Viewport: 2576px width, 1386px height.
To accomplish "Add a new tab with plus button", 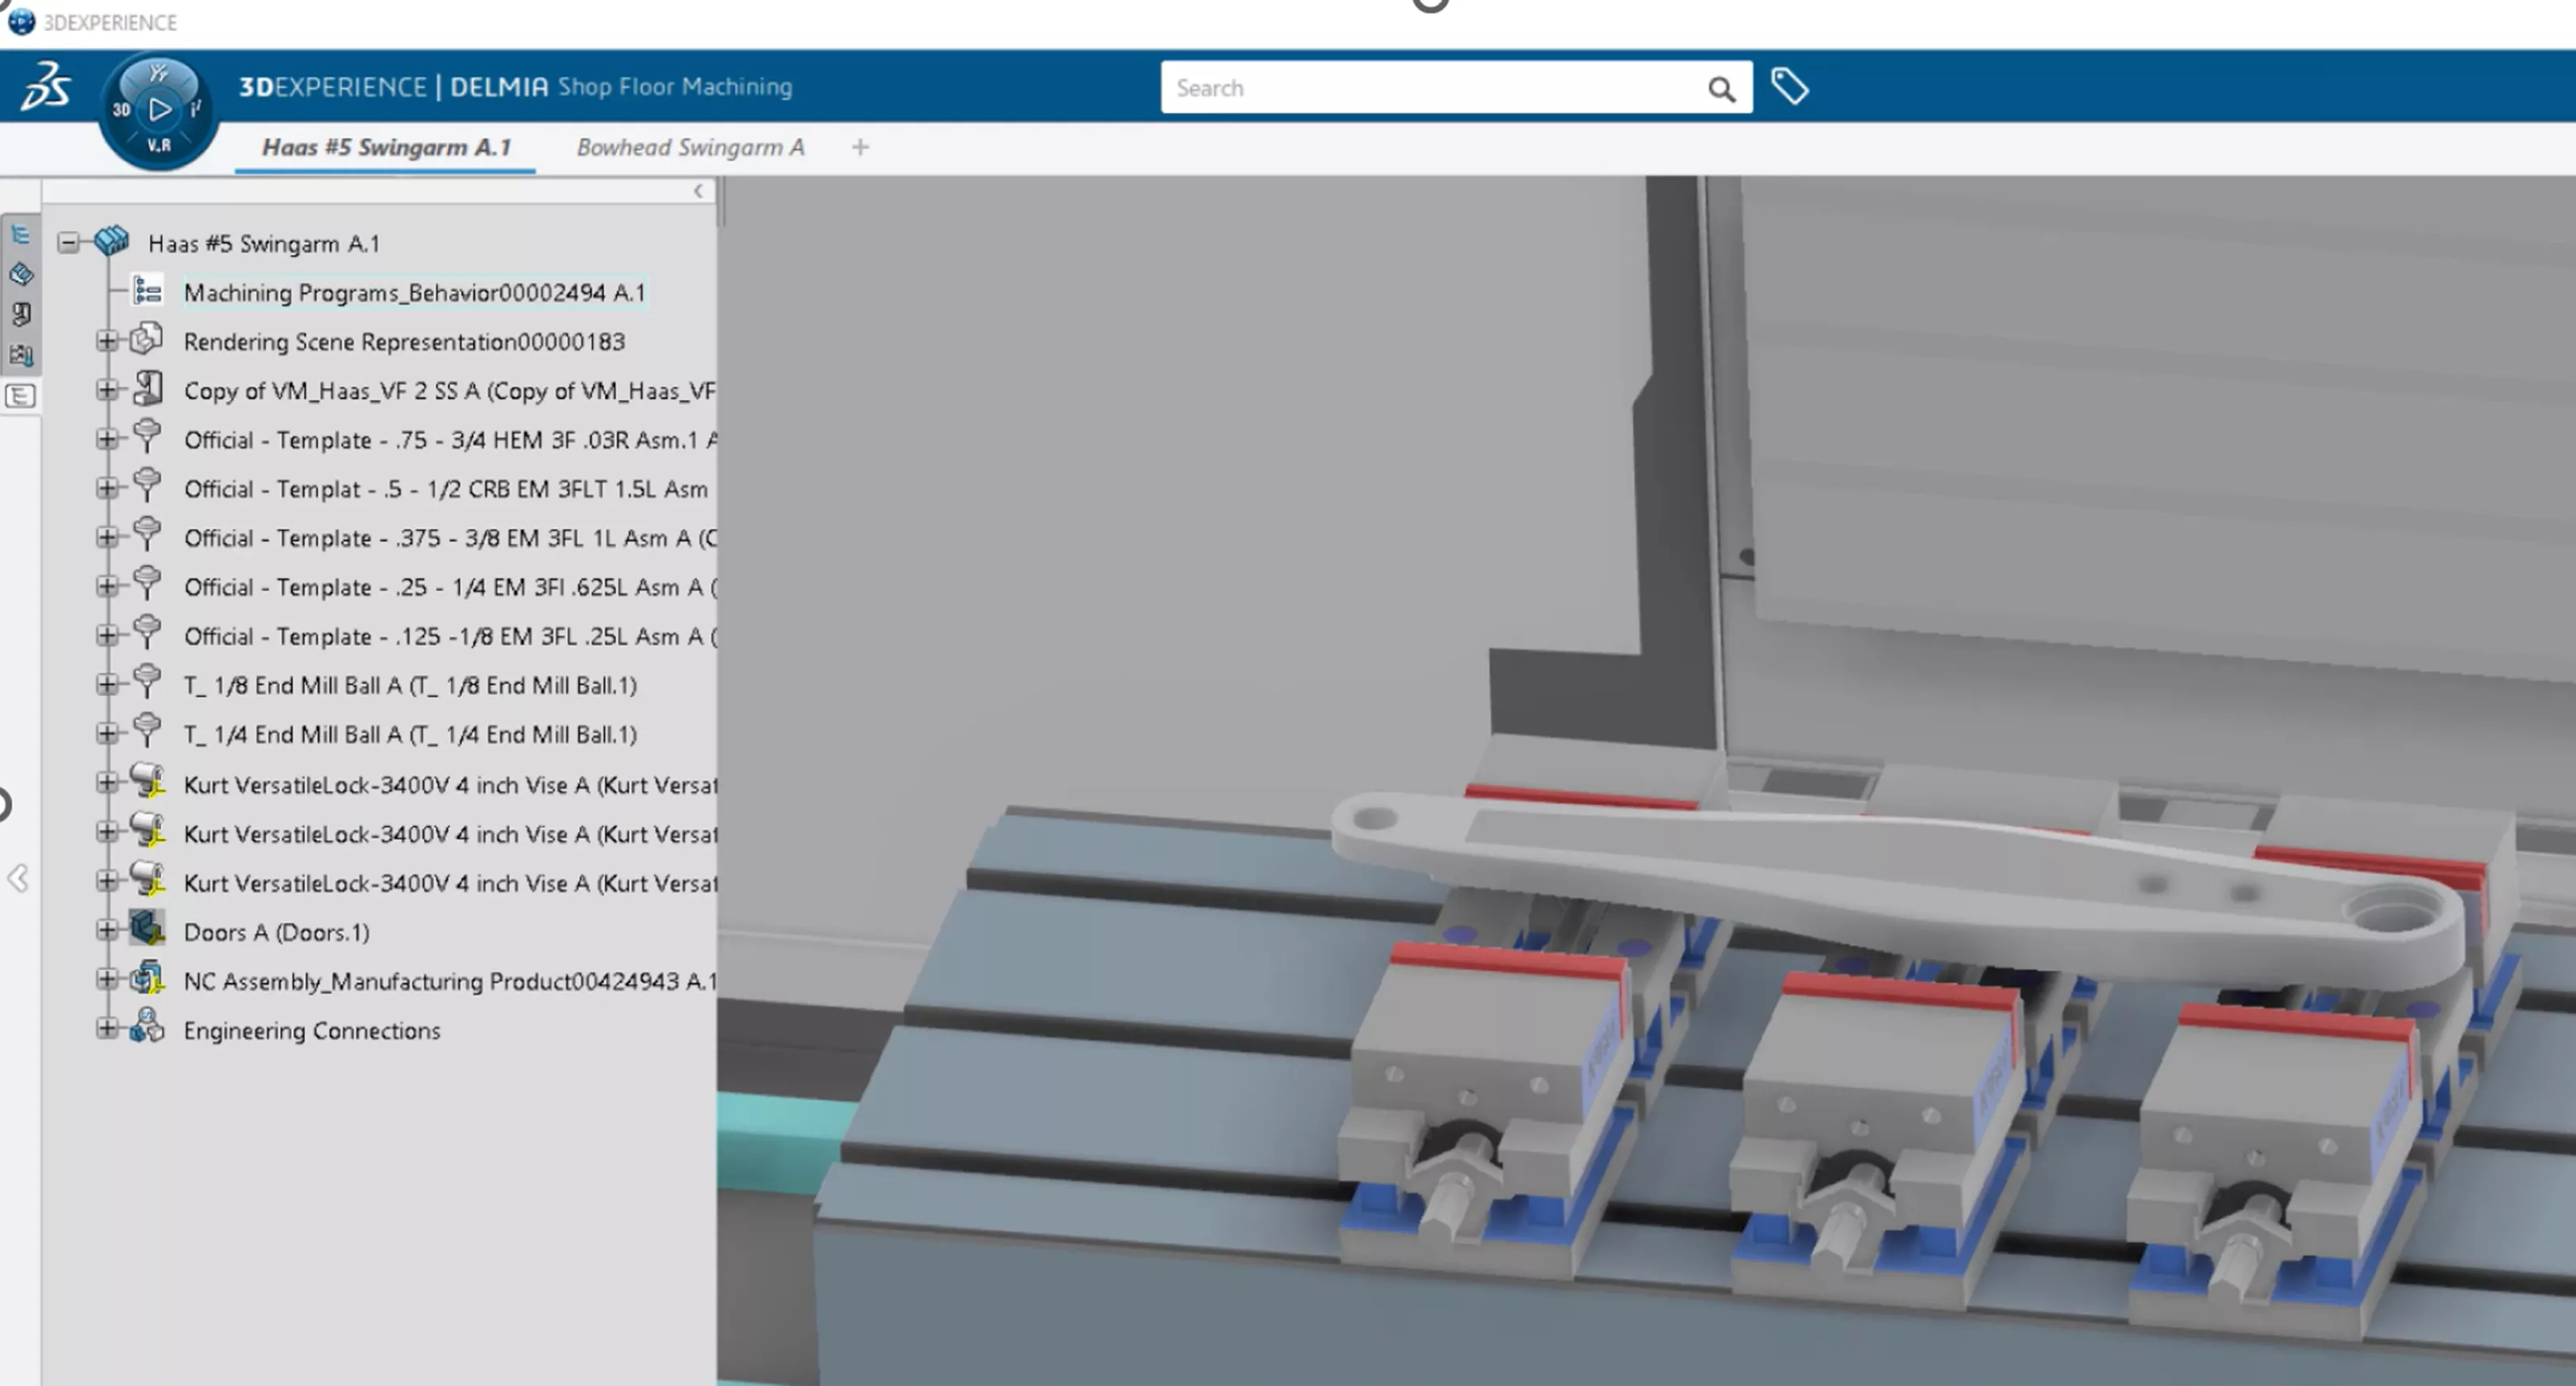I will tap(860, 148).
